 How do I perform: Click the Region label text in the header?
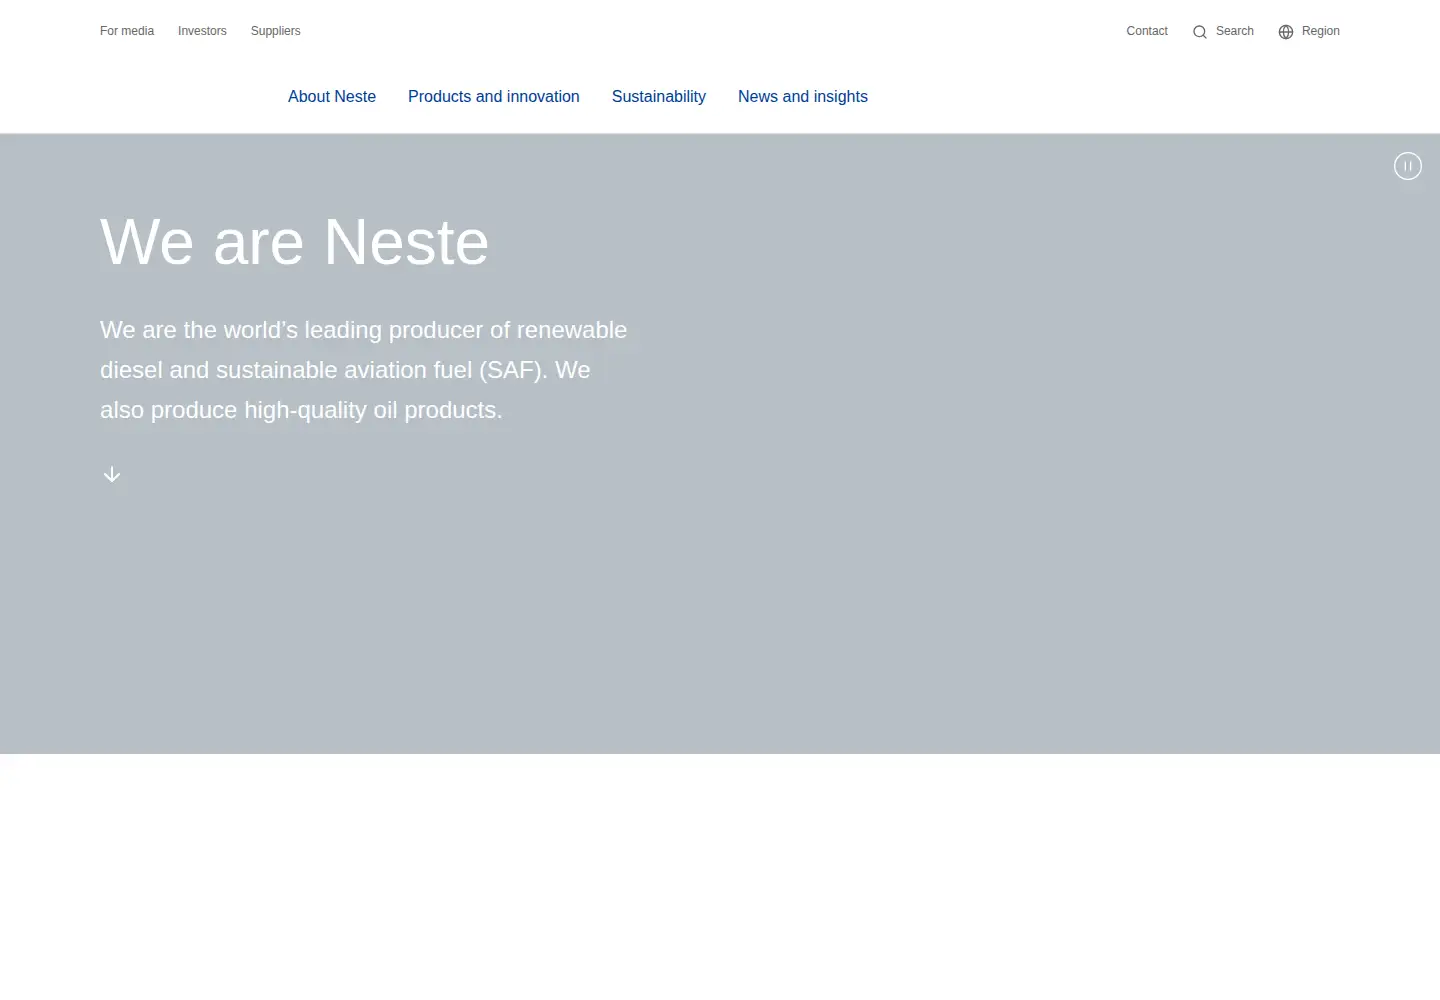[1321, 31]
